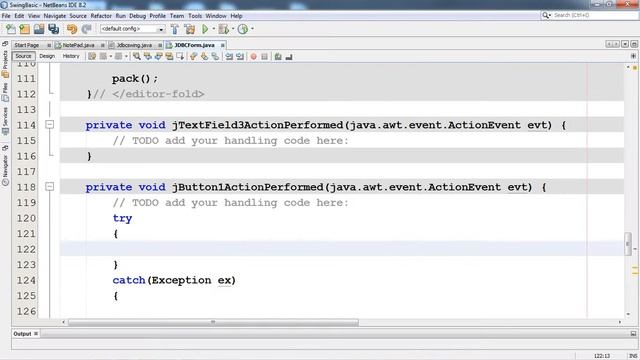
Task: Click the grey Redo arrow icon
Action: tap(86, 29)
